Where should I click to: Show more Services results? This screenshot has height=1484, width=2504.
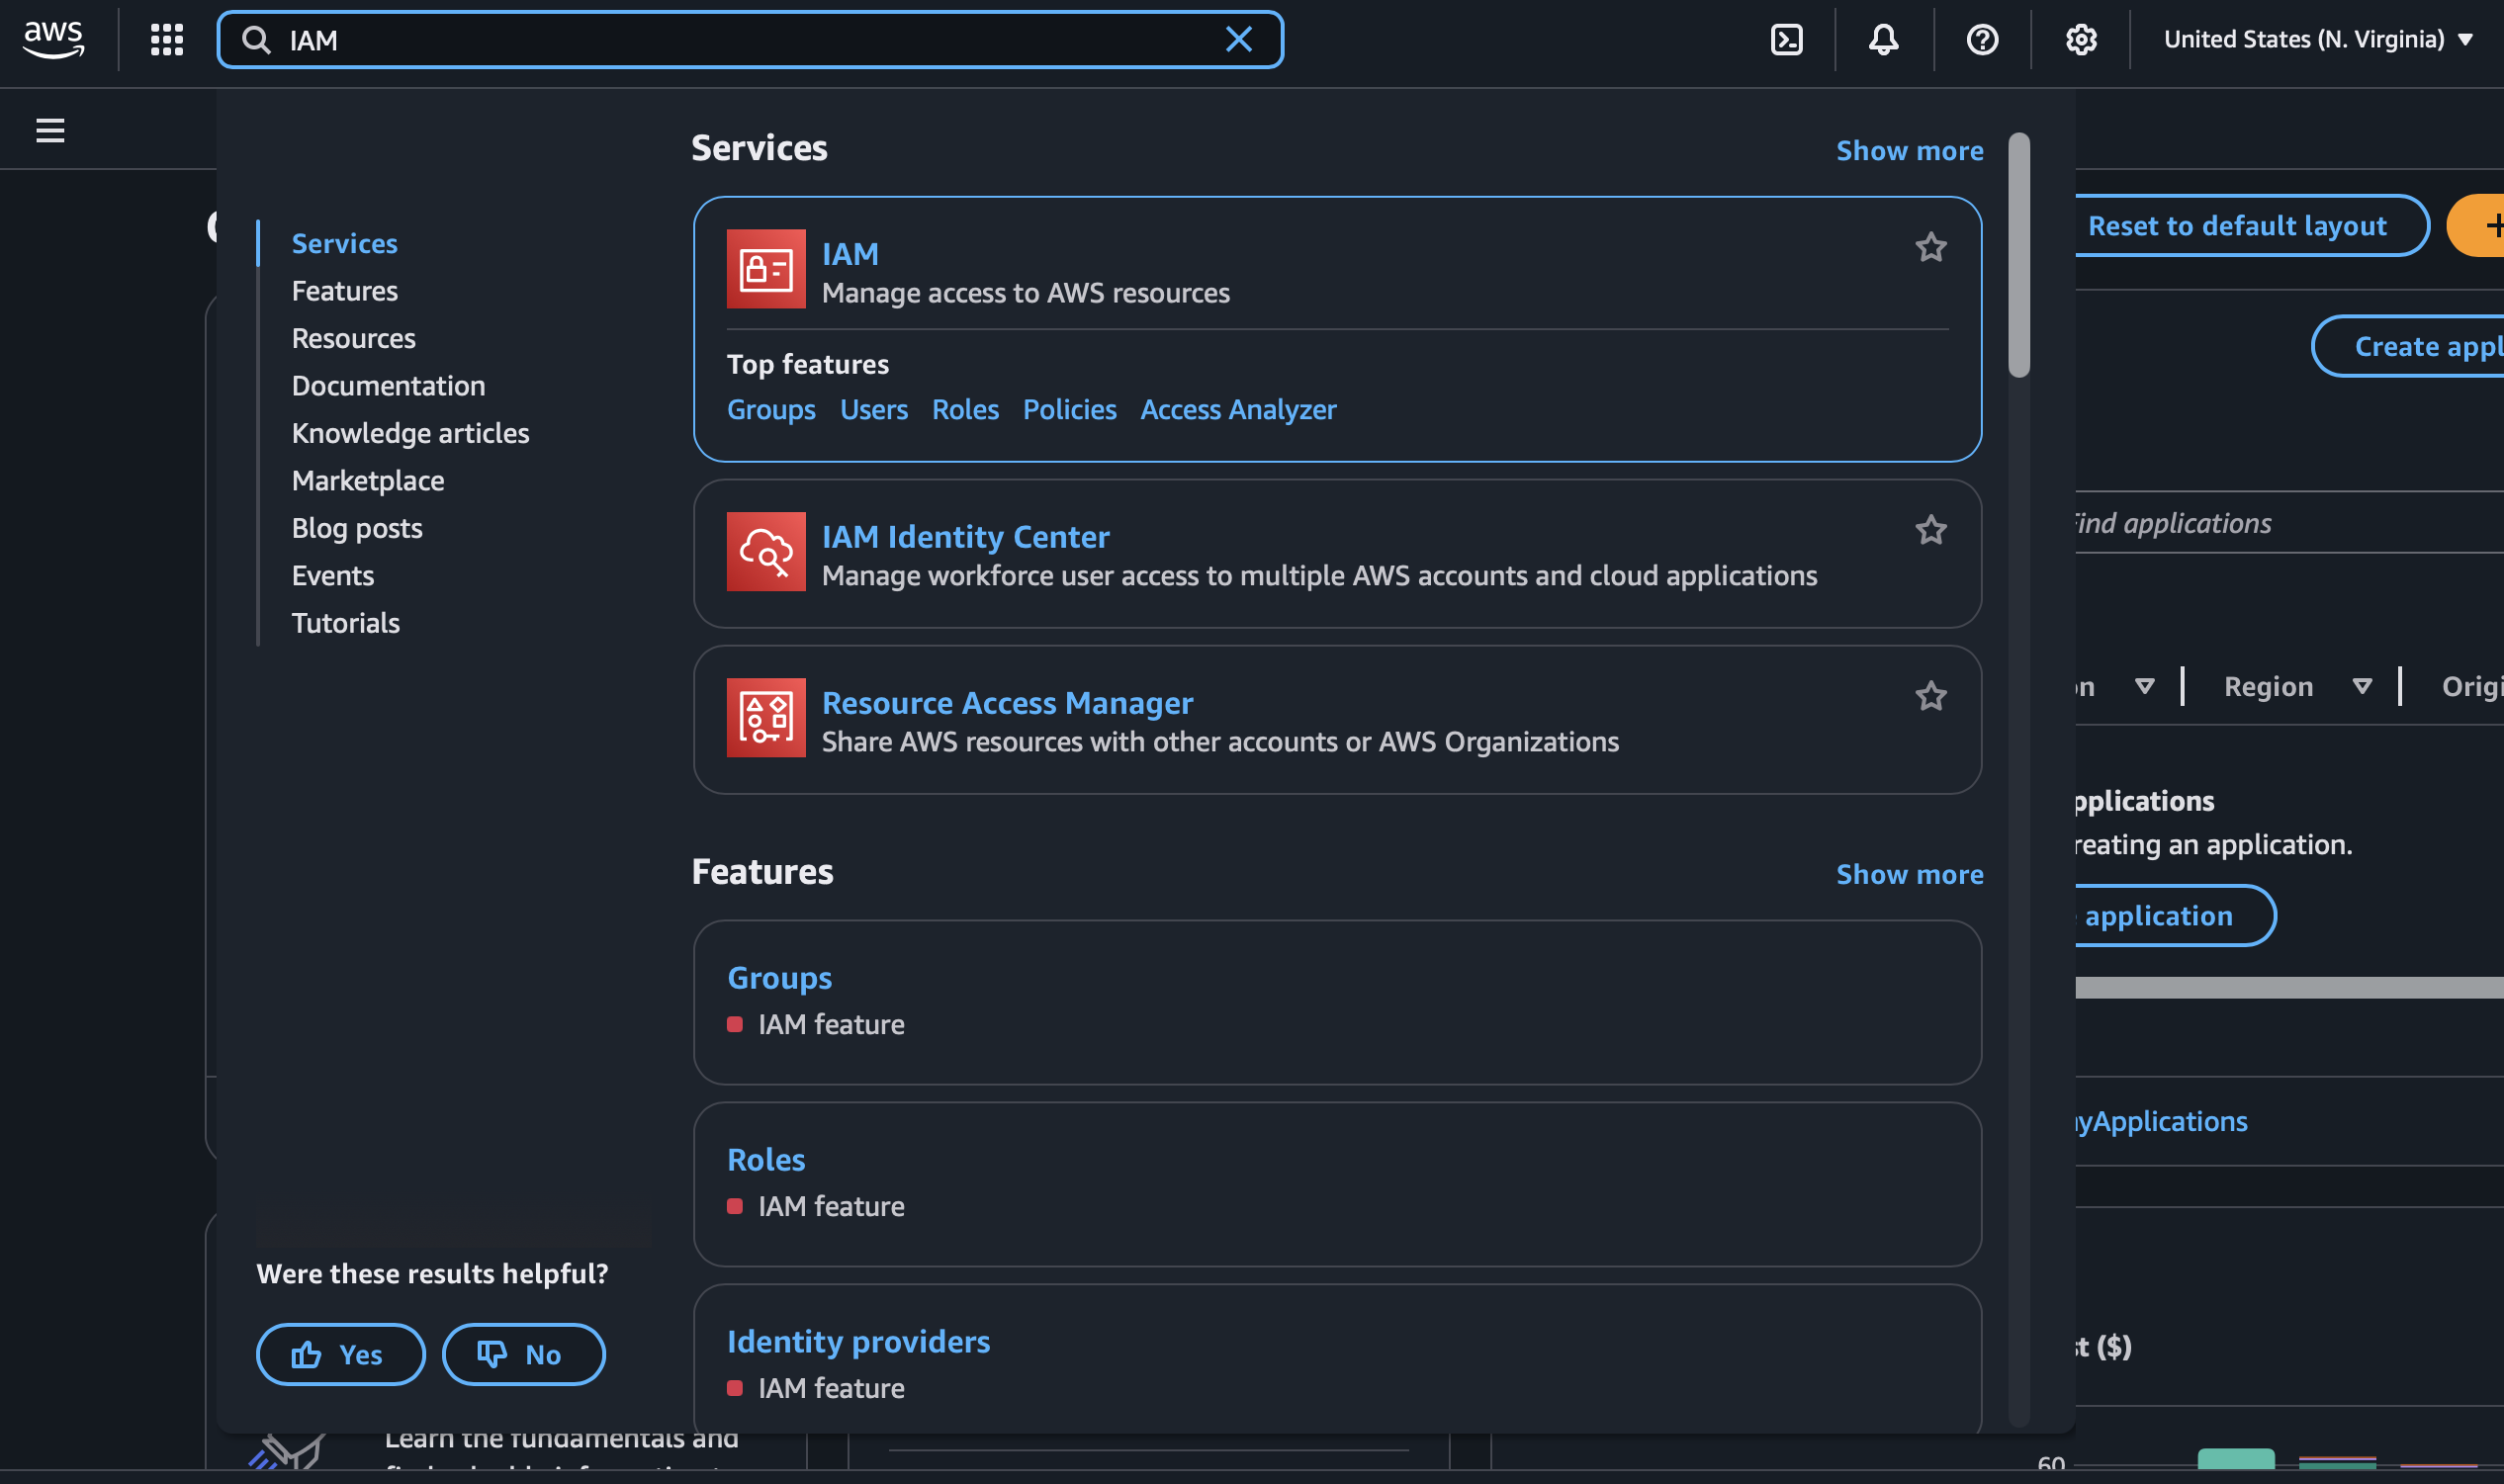click(1908, 150)
